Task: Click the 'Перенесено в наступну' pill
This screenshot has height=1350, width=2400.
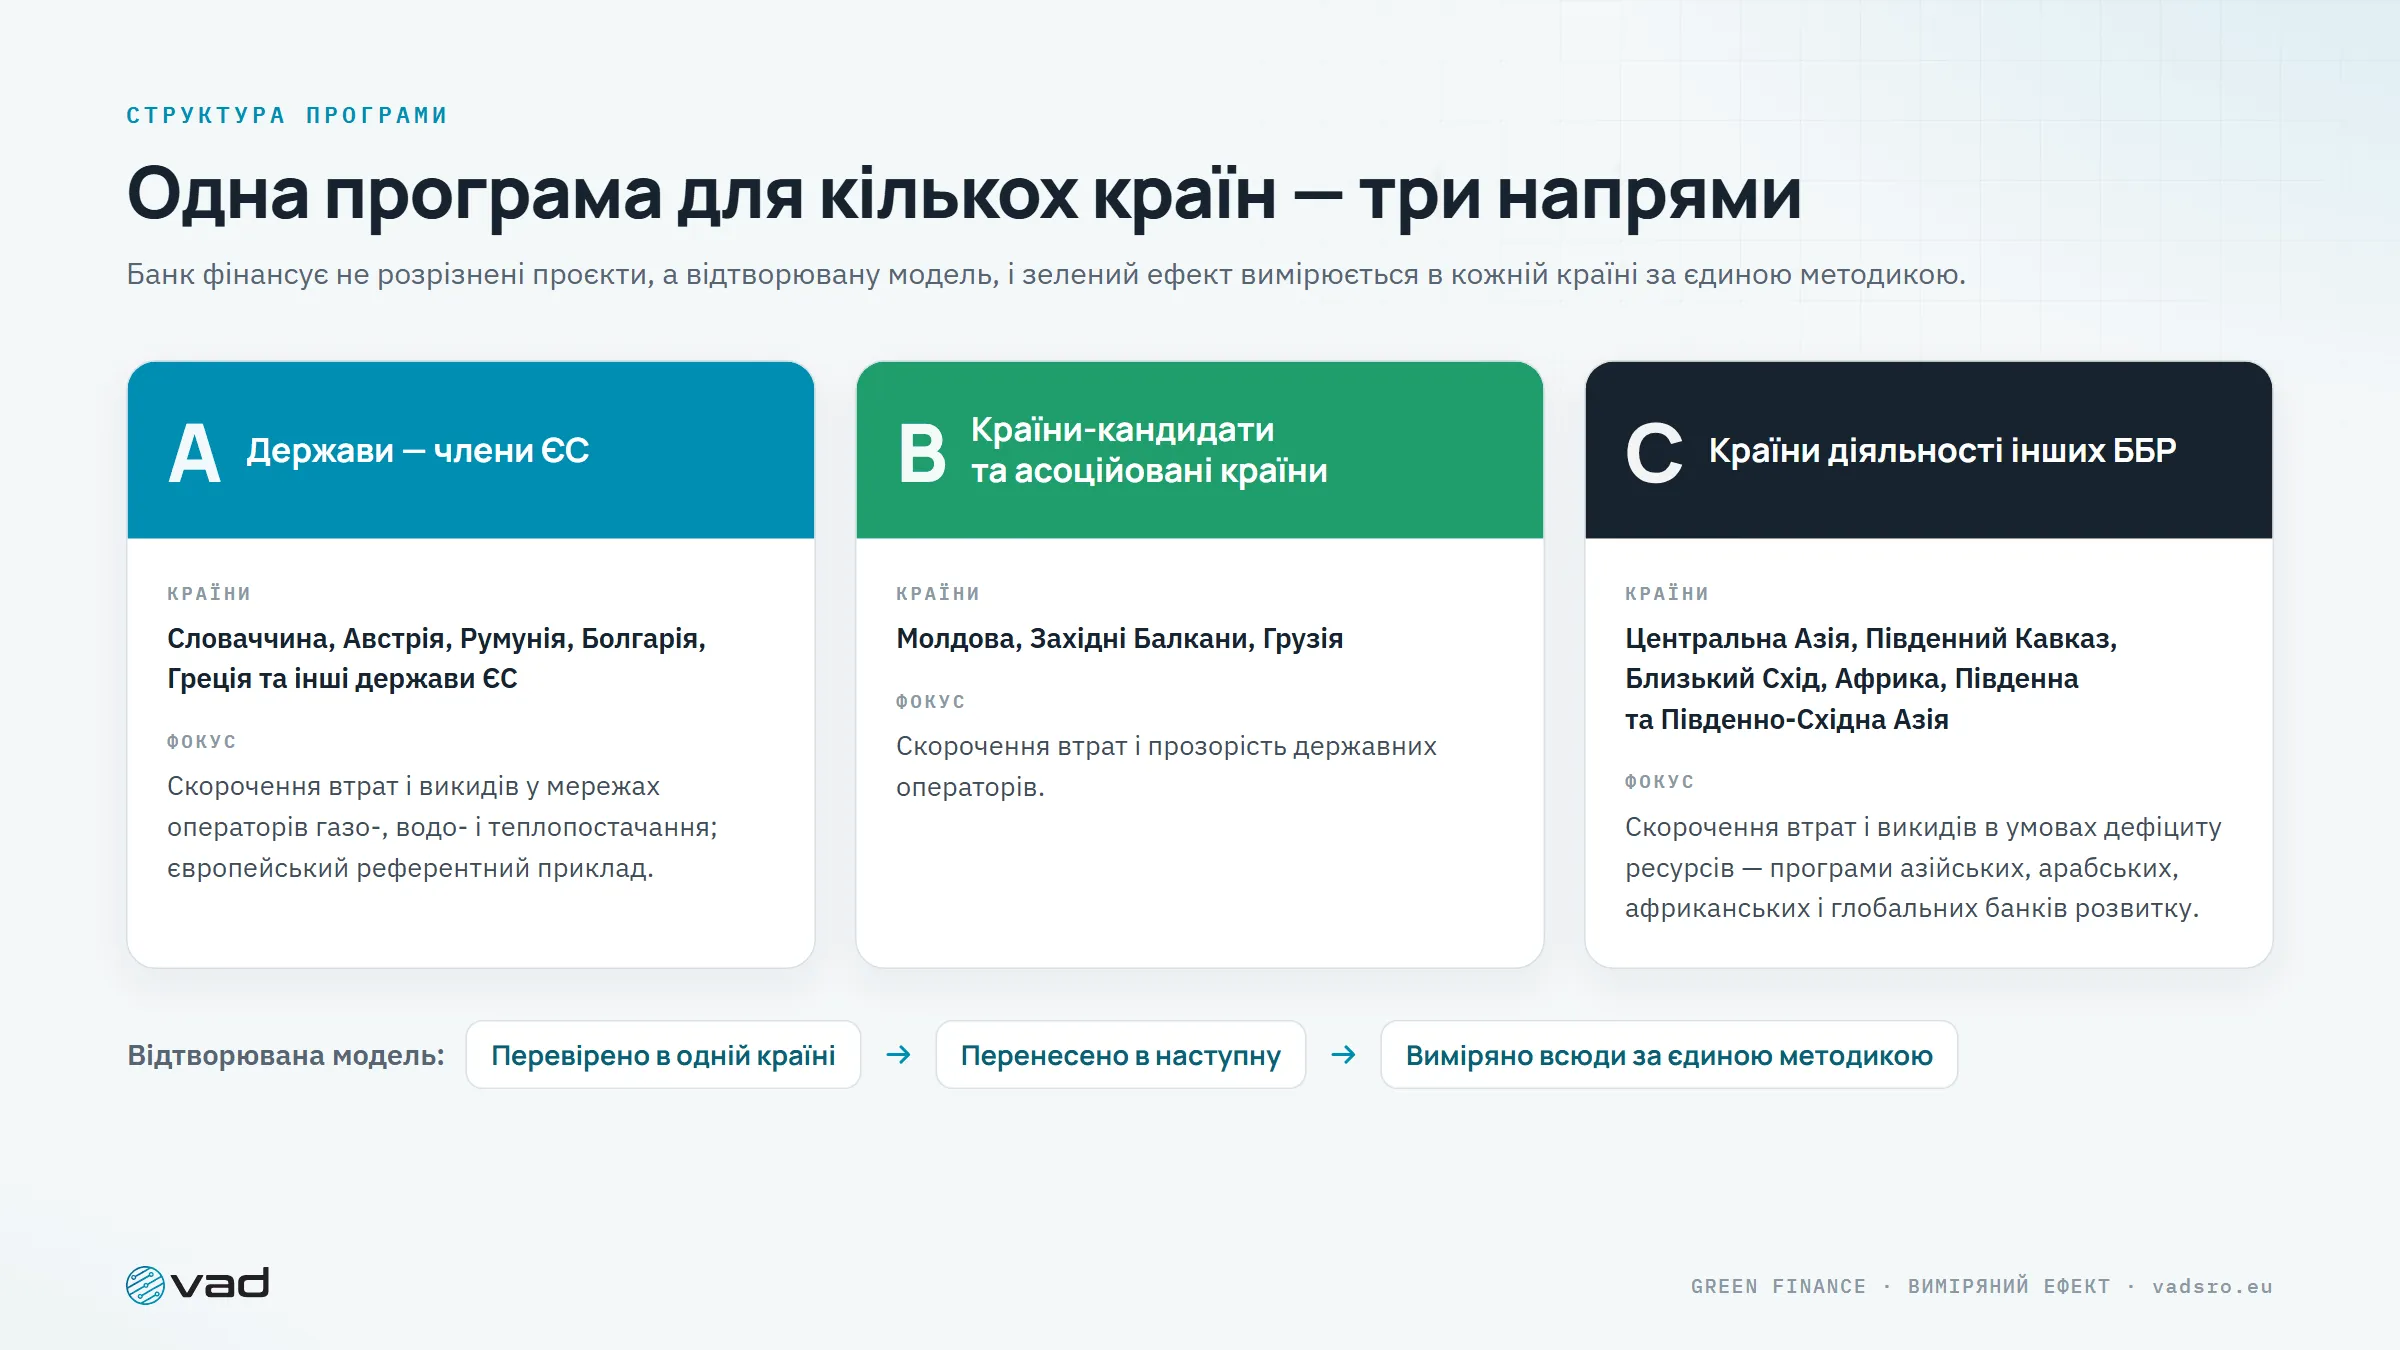Action: point(1120,1055)
